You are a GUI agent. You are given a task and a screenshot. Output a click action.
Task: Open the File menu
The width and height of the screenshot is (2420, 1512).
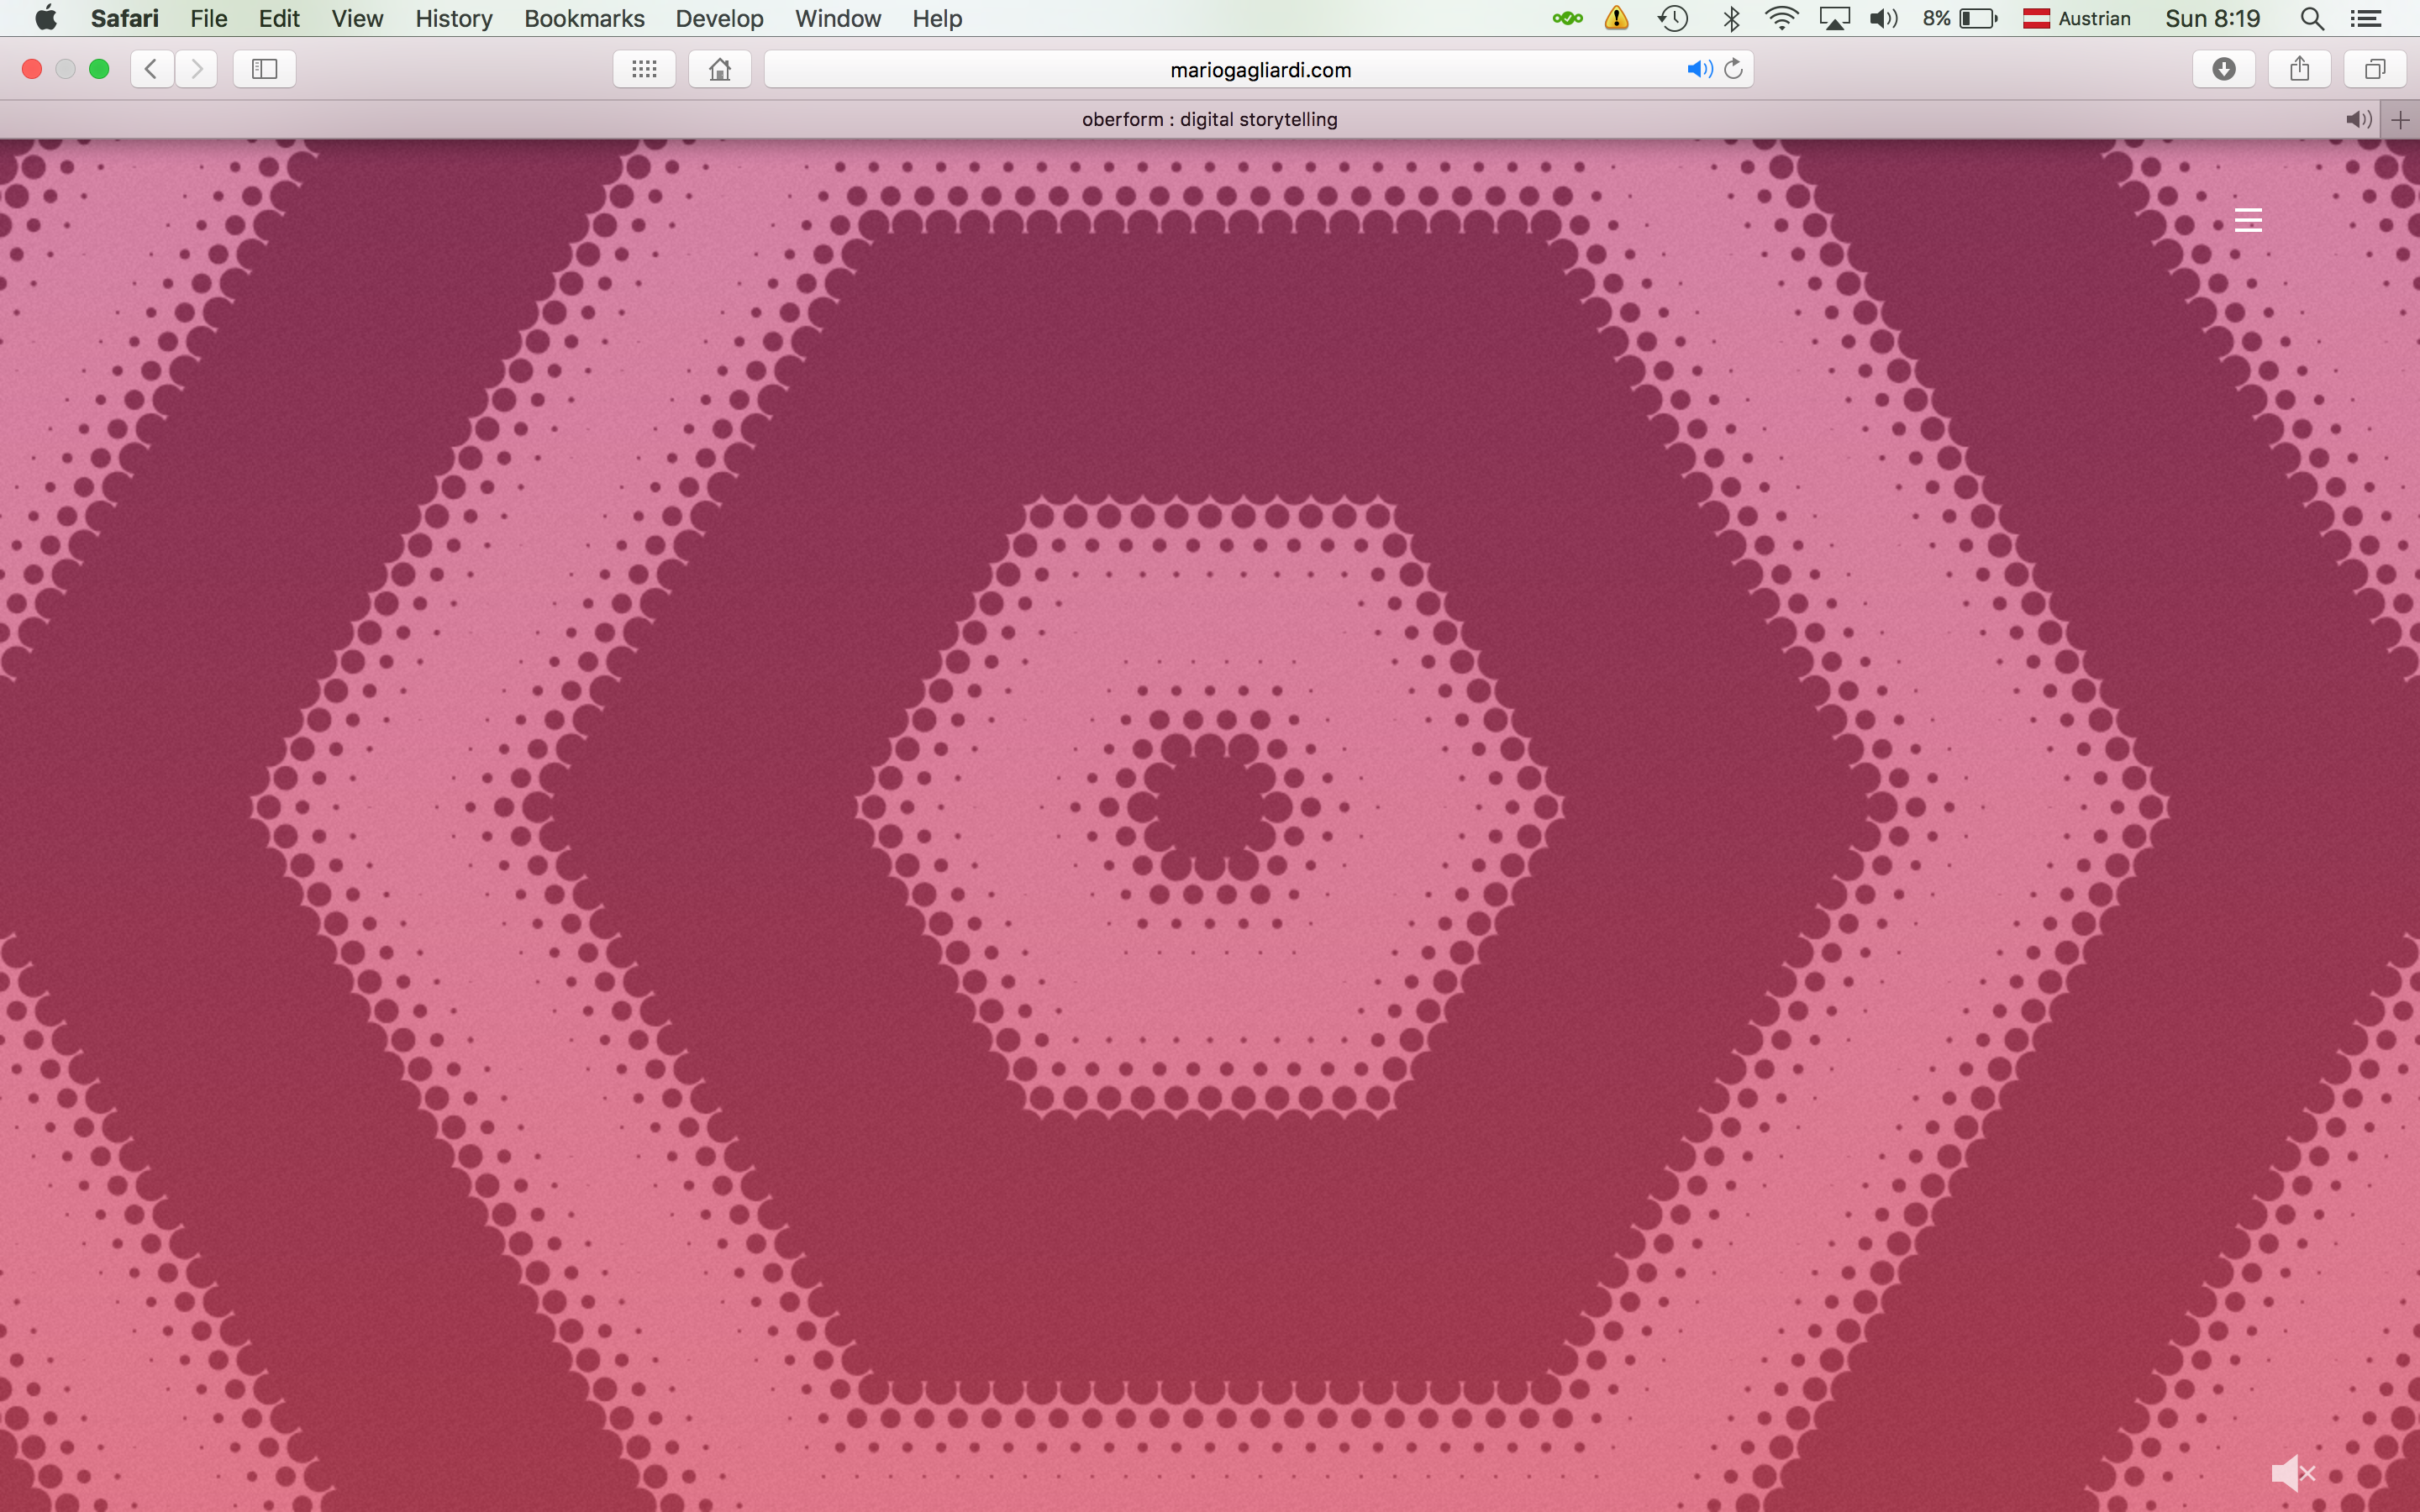(x=209, y=18)
